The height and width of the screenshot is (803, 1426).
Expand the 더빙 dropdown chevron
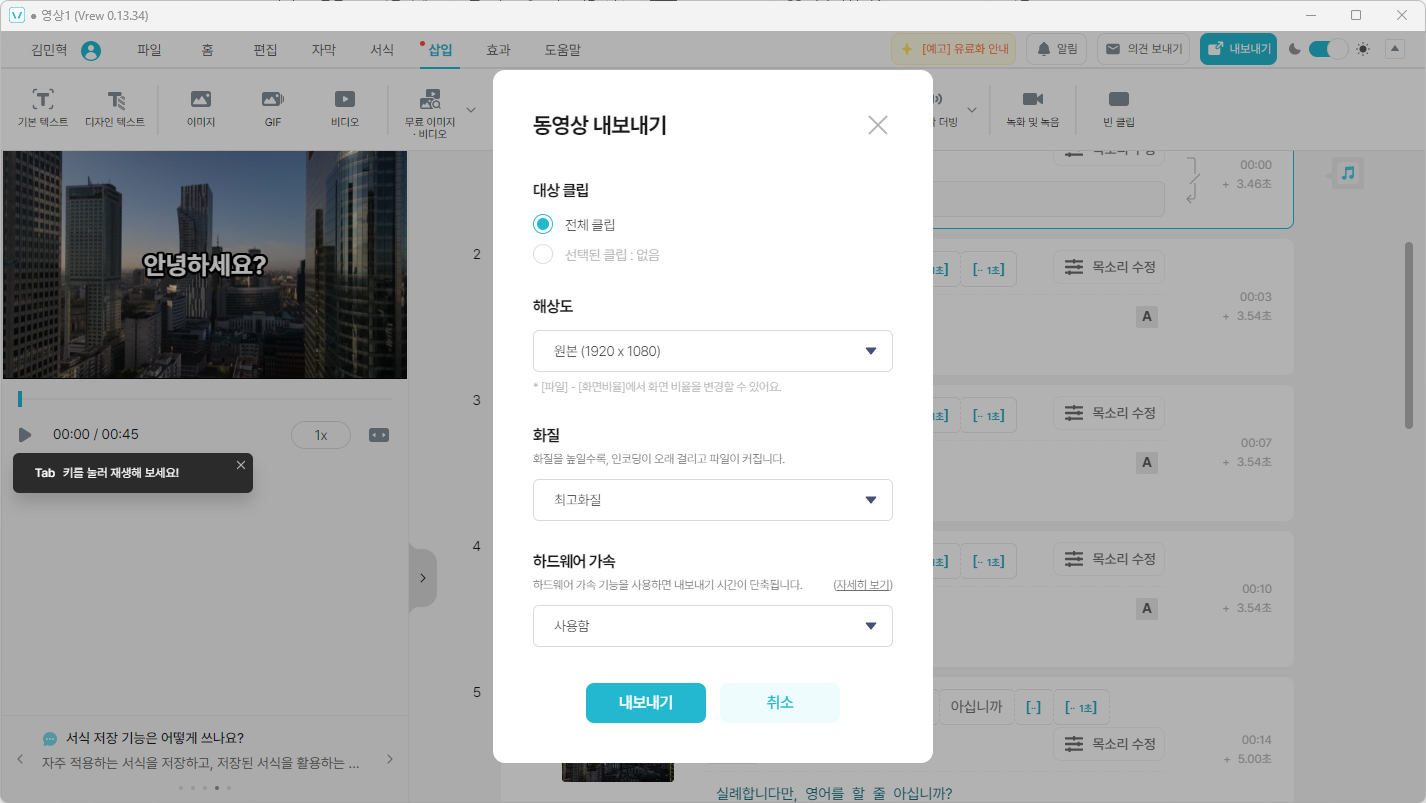[971, 109]
